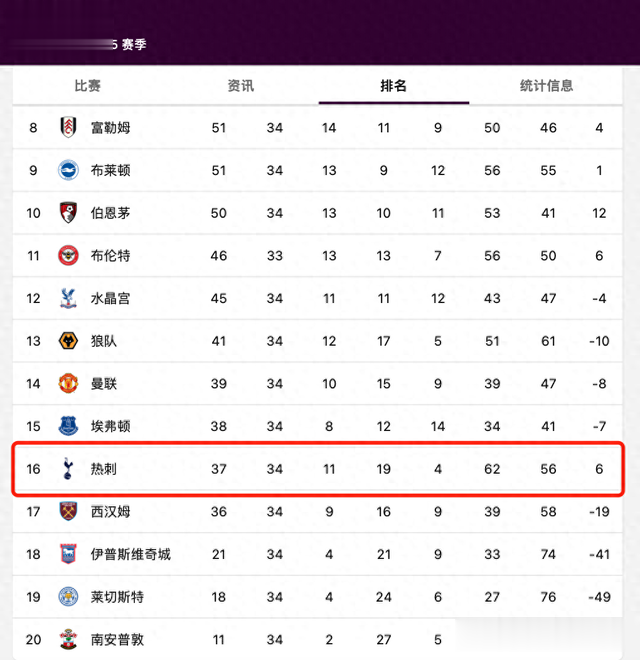Screen dimensions: 640x660
Task: Click the Wolves club crest icon
Action: (68, 341)
